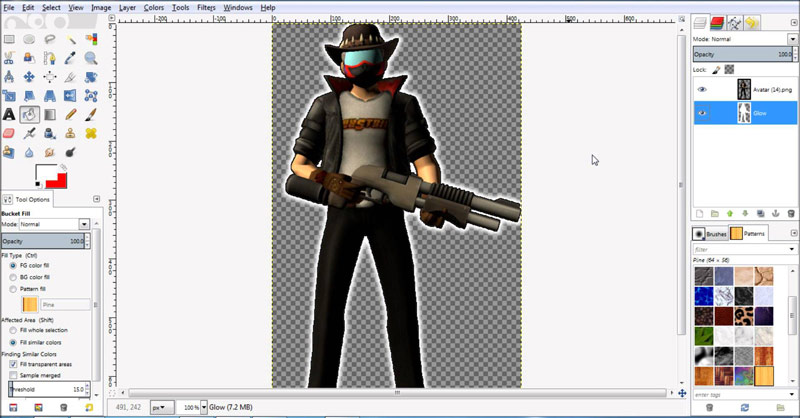Switch to the Brushes tab

(x=710, y=234)
